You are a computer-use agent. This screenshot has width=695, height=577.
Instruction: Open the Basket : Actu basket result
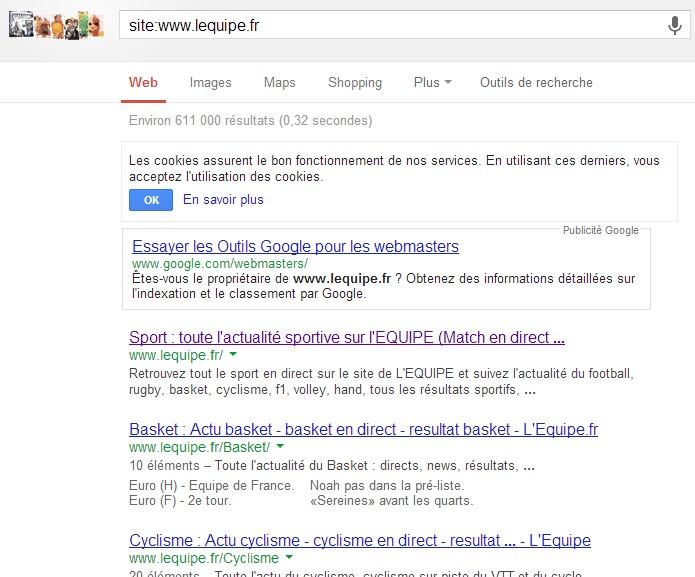[363, 429]
